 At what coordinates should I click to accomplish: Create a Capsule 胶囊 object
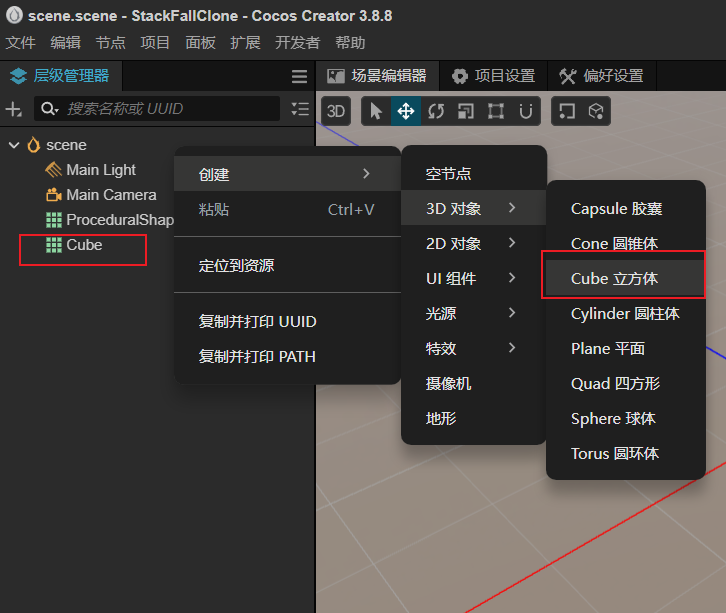click(626, 208)
